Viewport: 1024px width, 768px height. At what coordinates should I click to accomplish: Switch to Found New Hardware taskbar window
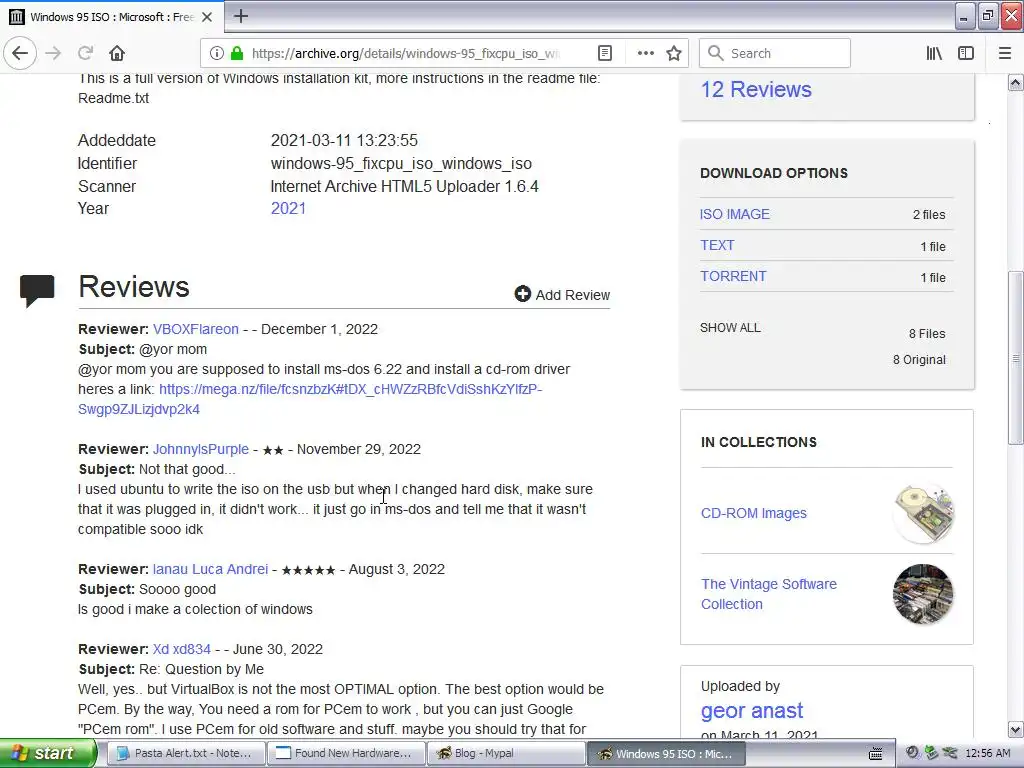(x=346, y=753)
